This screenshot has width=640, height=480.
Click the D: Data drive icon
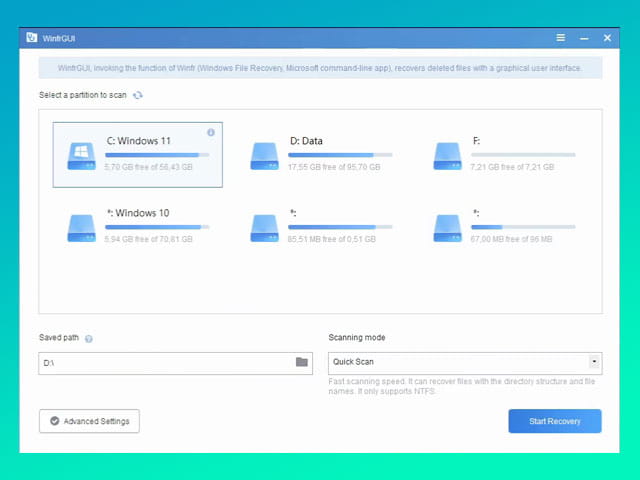264,156
